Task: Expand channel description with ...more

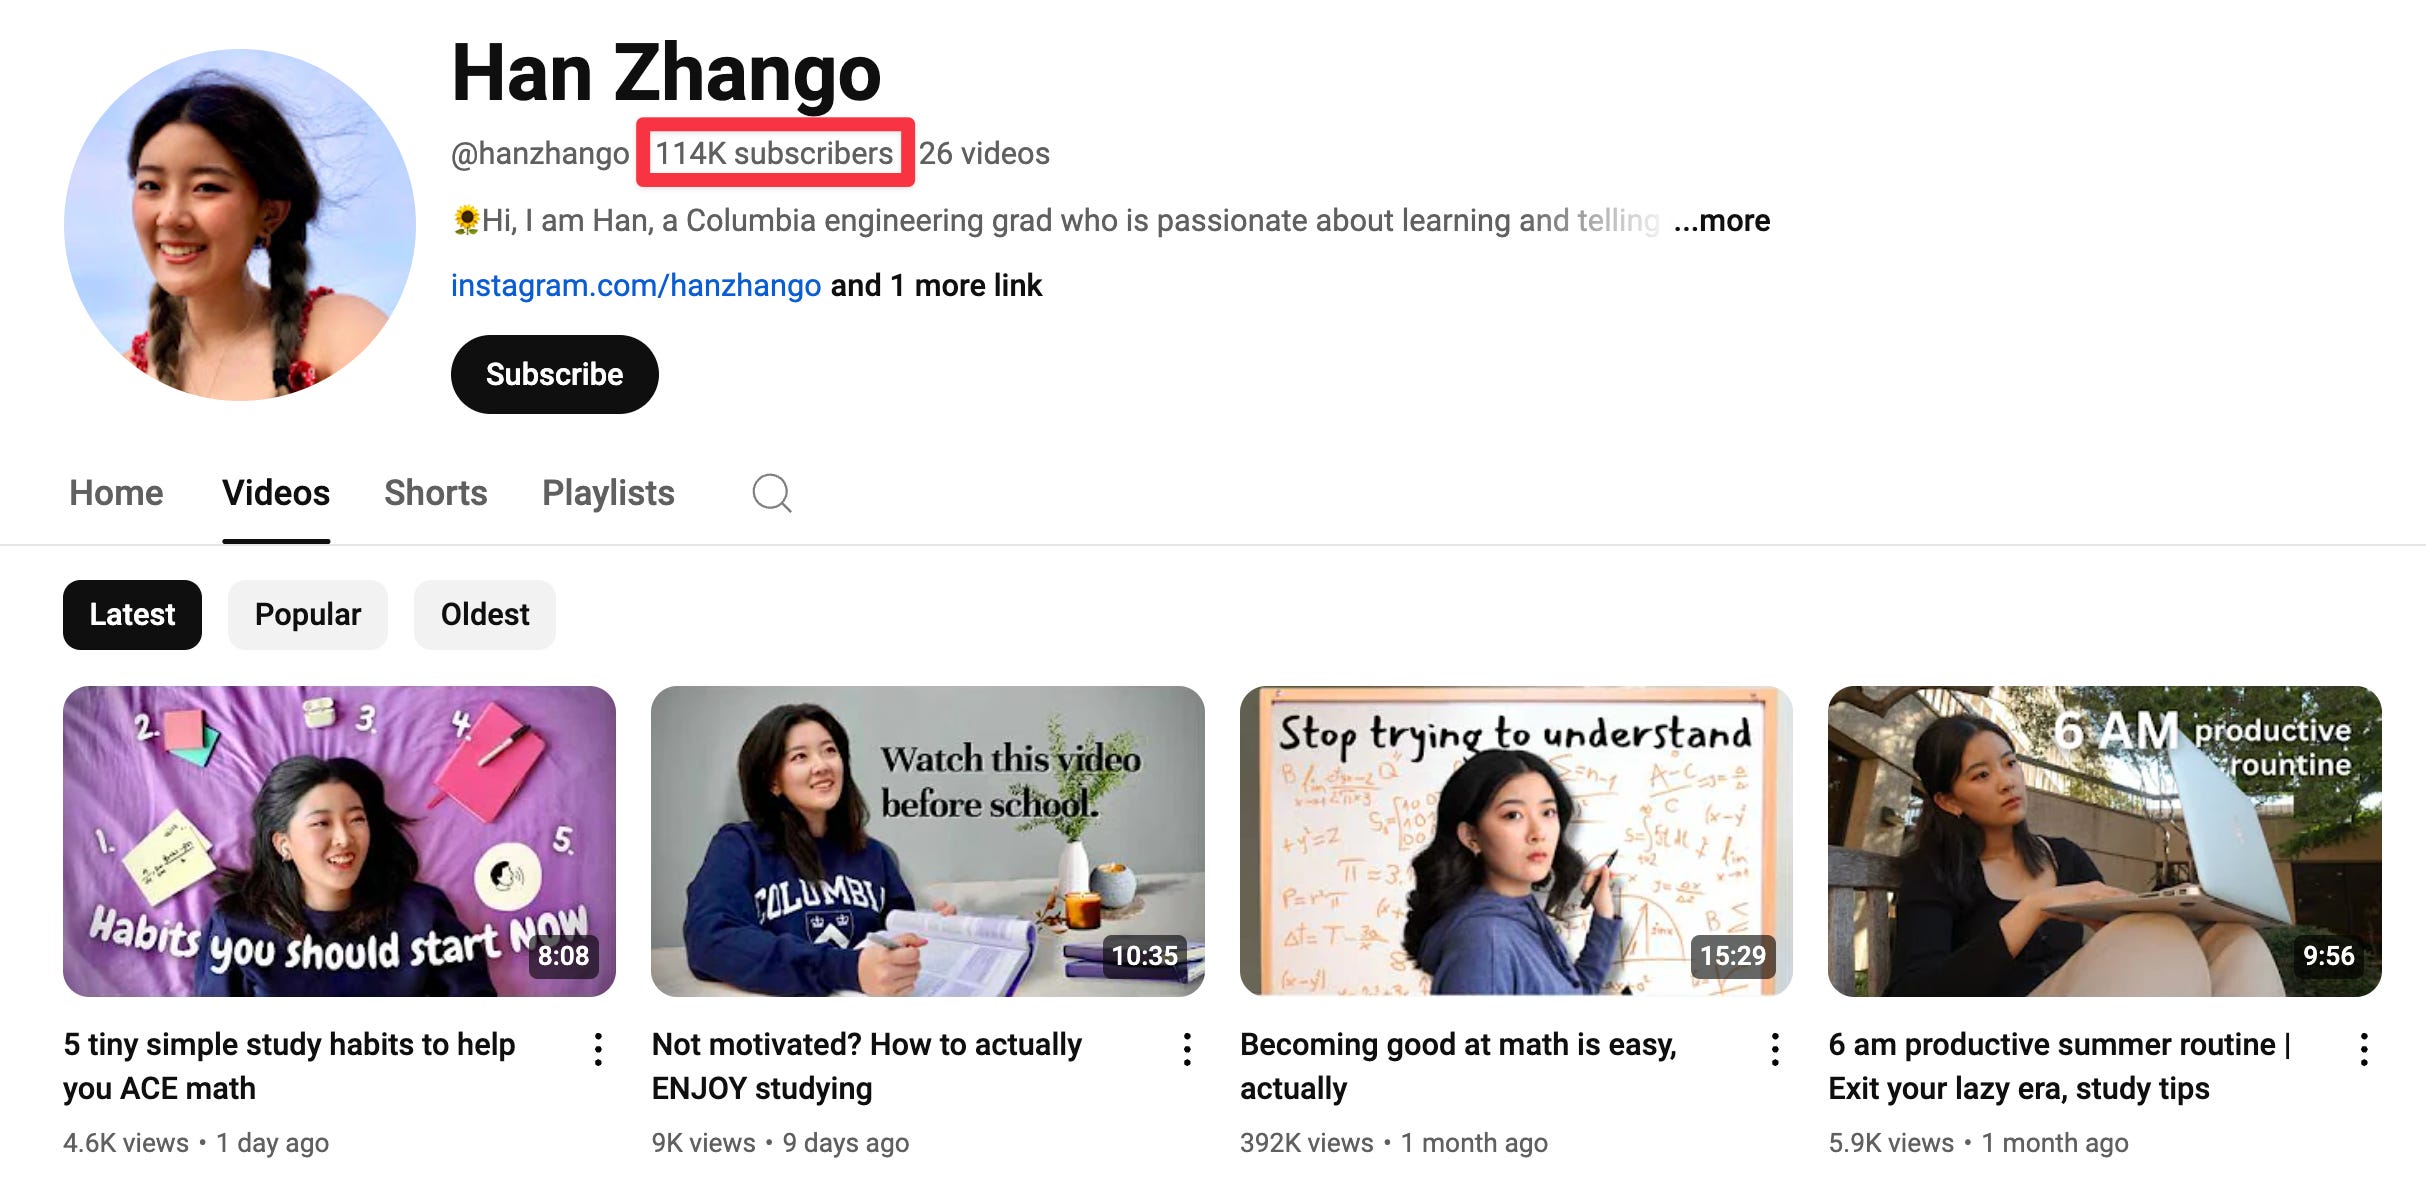Action: click(x=1721, y=221)
